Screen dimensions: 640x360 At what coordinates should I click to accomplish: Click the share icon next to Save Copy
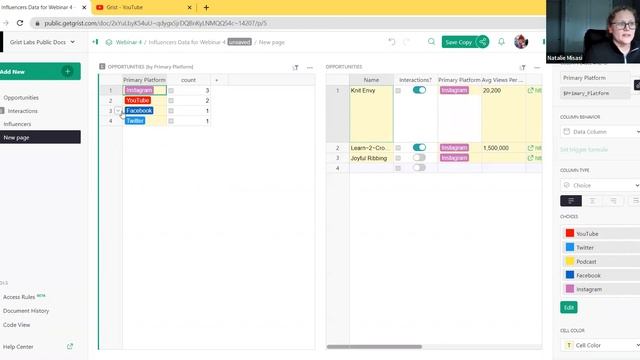(482, 42)
